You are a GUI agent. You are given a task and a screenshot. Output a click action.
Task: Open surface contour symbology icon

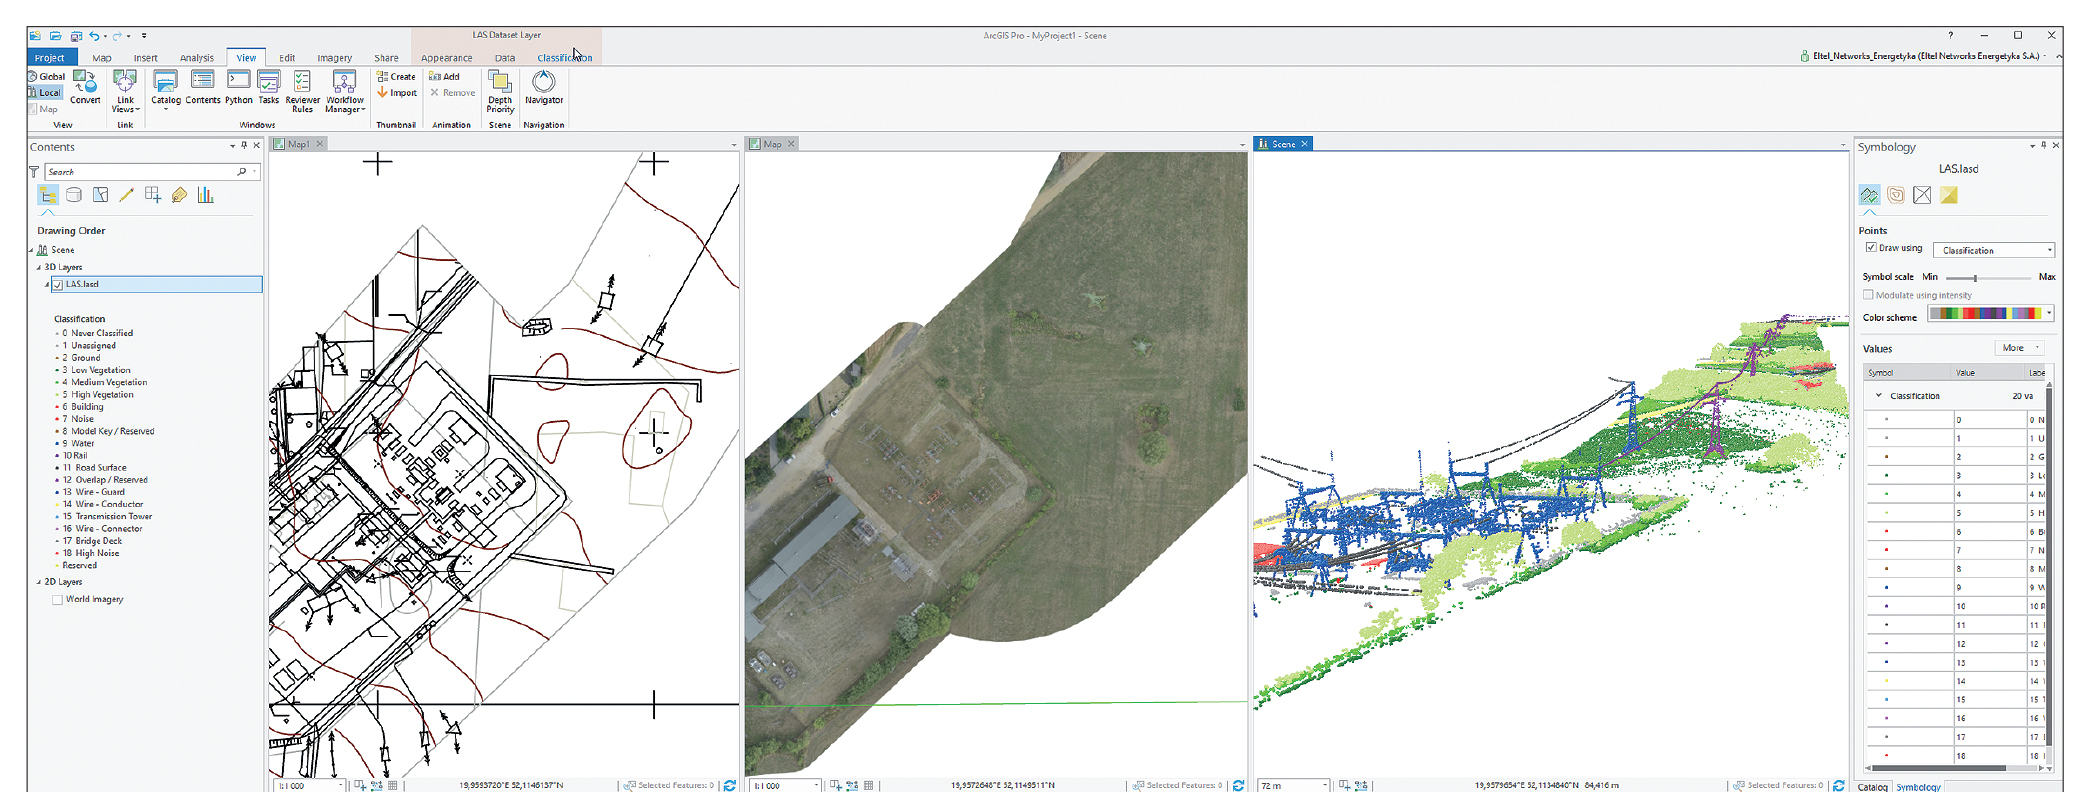coord(1896,195)
